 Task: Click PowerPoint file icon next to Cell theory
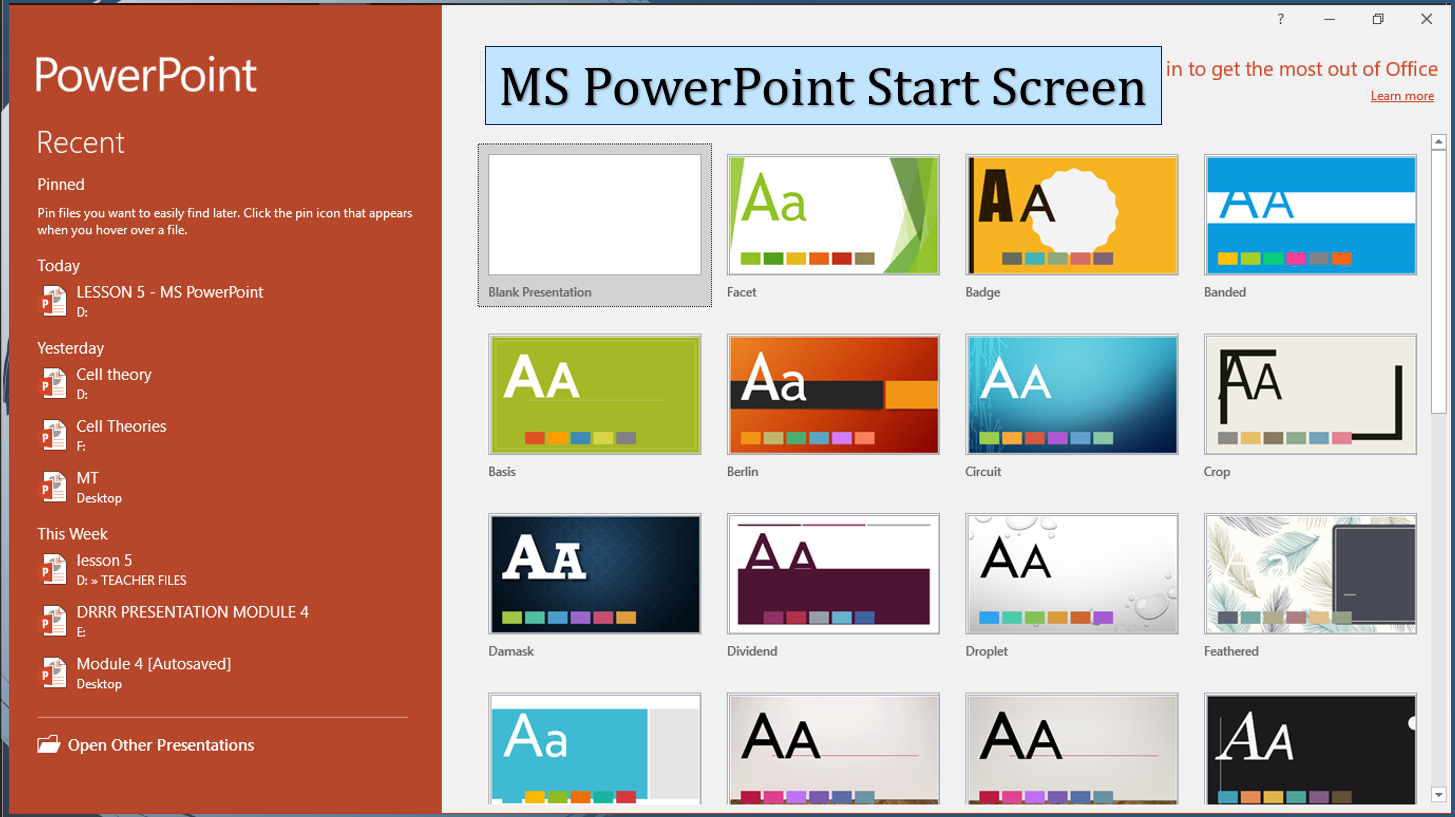(52, 383)
